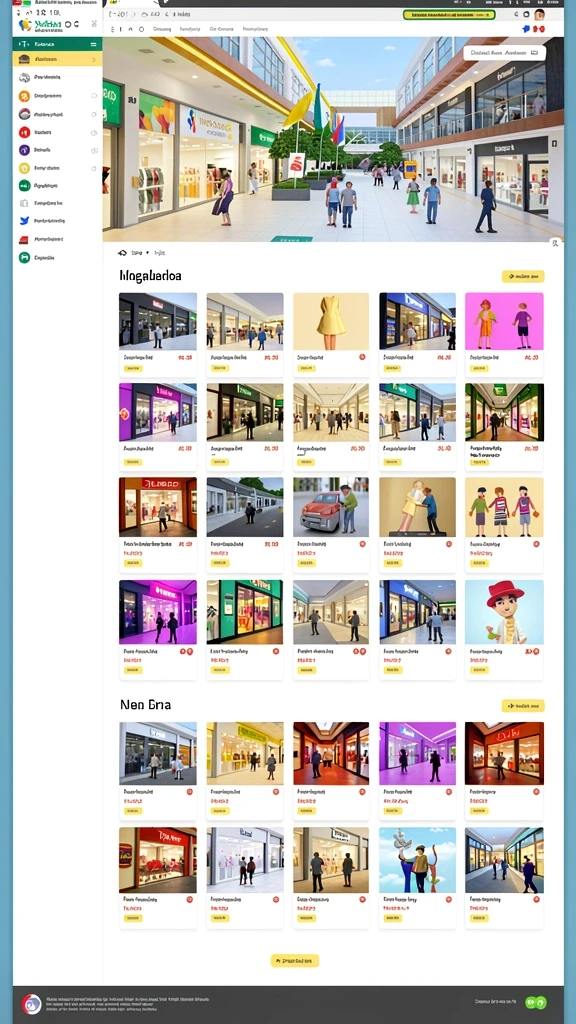The height and width of the screenshot is (1024, 576).
Task: Click the yellow button beside the first section heading
Action: coord(523,276)
